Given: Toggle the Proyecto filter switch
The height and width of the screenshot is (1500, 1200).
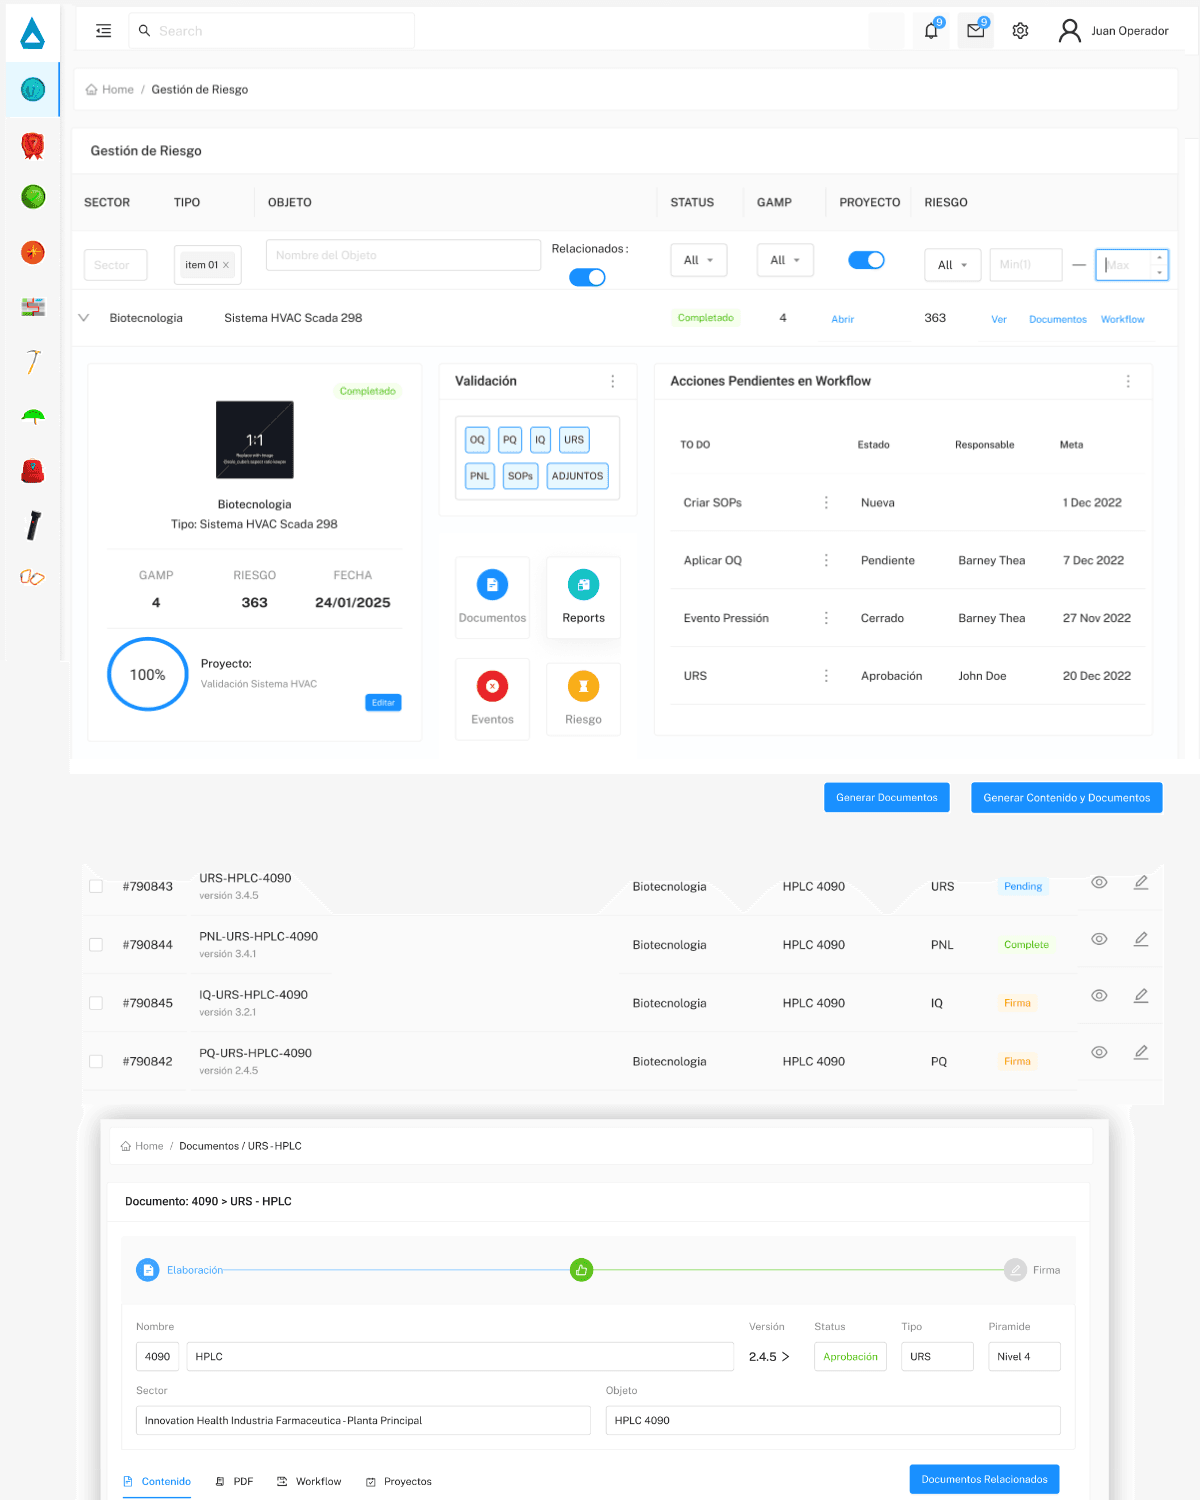Looking at the screenshot, I should 866,260.
